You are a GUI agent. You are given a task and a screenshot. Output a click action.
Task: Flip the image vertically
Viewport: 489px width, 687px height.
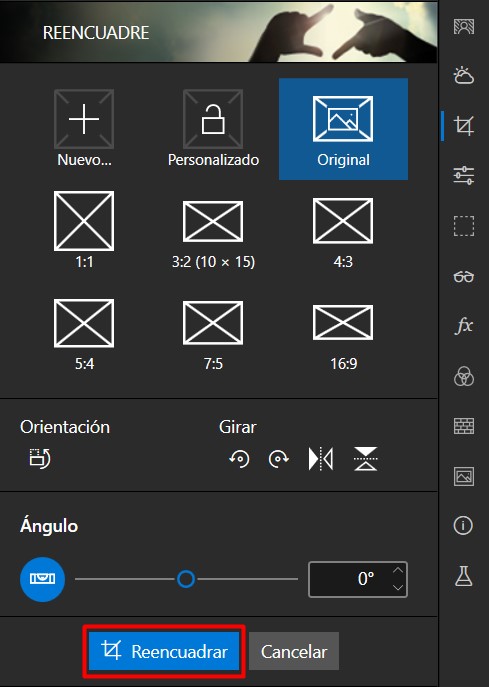(x=365, y=459)
